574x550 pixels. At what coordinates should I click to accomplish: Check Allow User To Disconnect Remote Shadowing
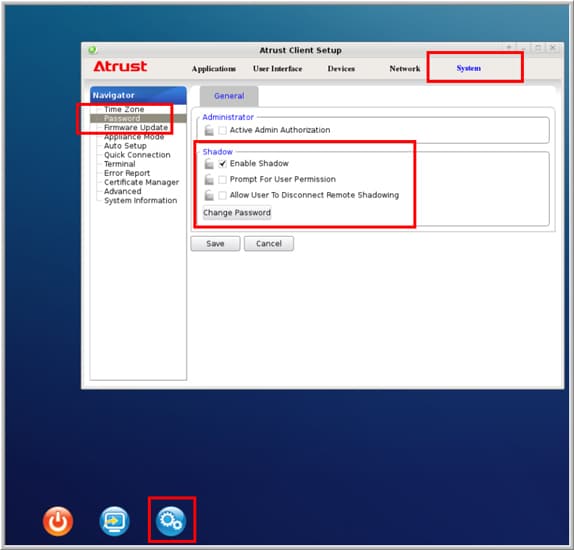[x=222, y=195]
